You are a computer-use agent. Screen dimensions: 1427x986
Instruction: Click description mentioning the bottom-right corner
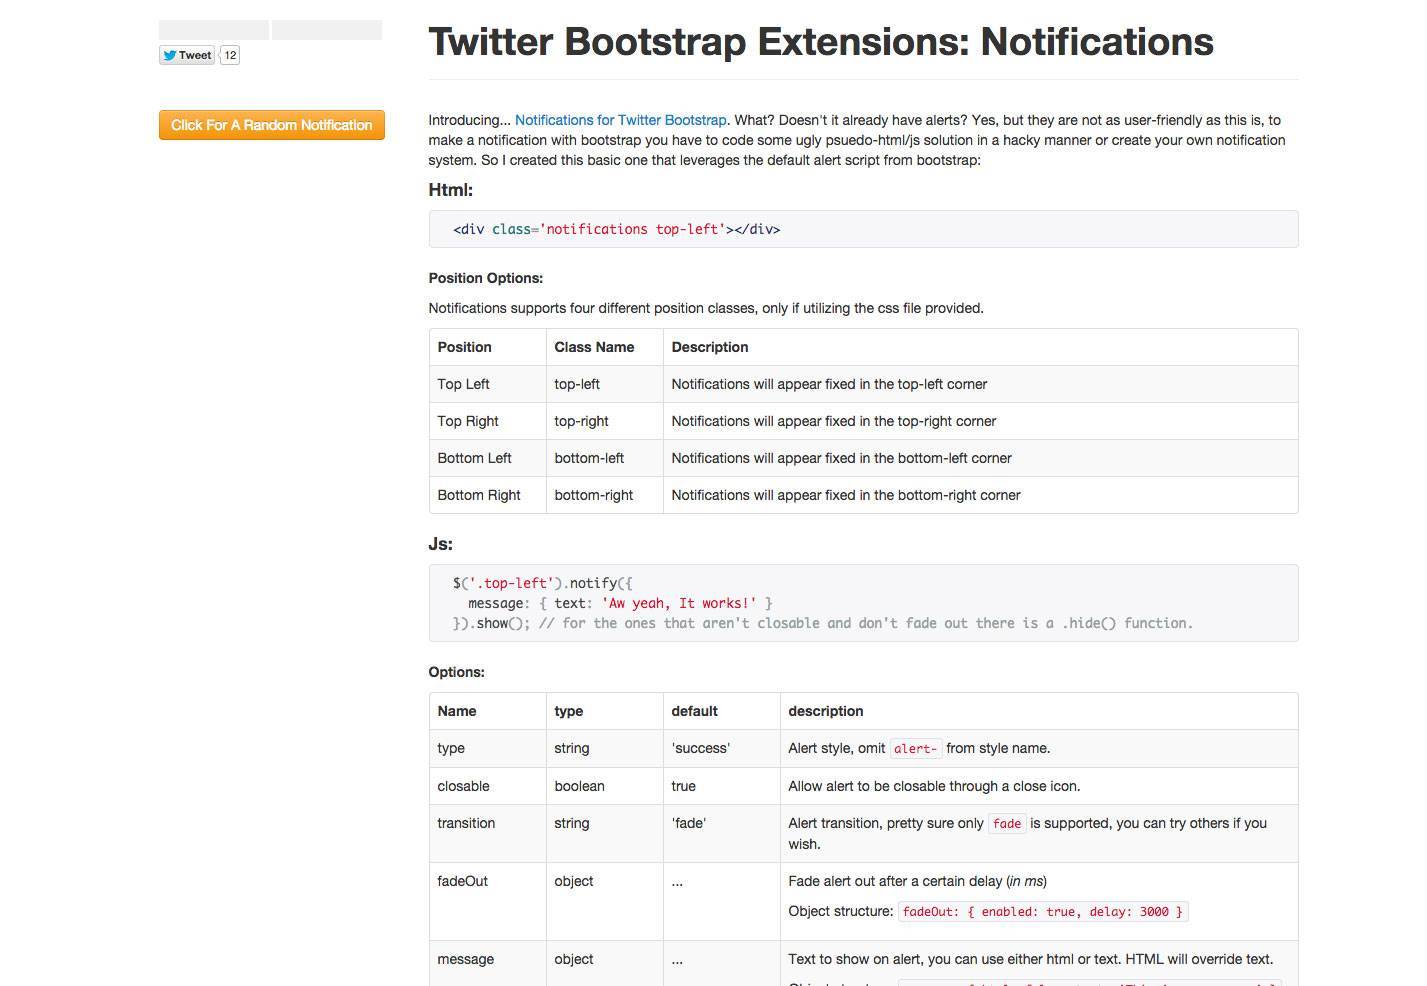(x=846, y=495)
